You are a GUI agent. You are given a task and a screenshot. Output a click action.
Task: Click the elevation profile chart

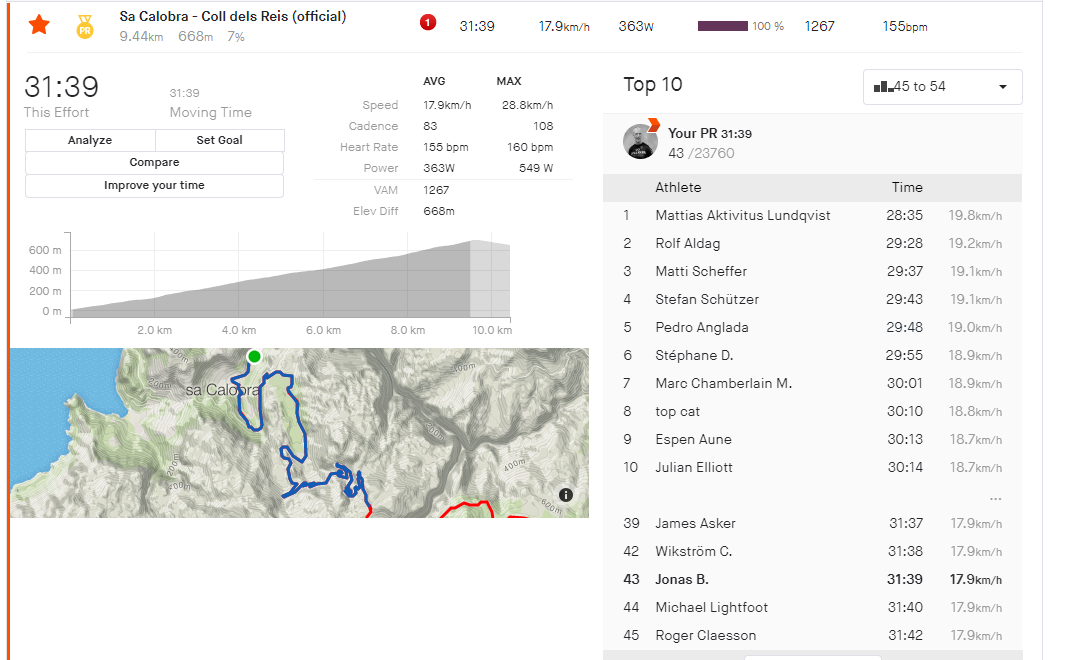click(290, 280)
